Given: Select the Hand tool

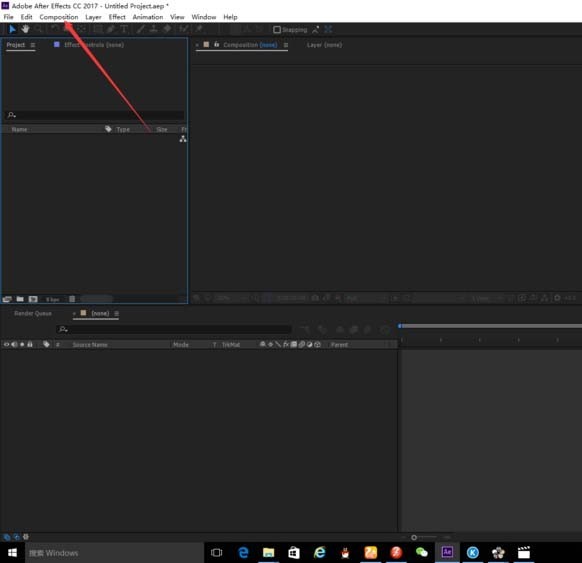Looking at the screenshot, I should coord(25,29).
